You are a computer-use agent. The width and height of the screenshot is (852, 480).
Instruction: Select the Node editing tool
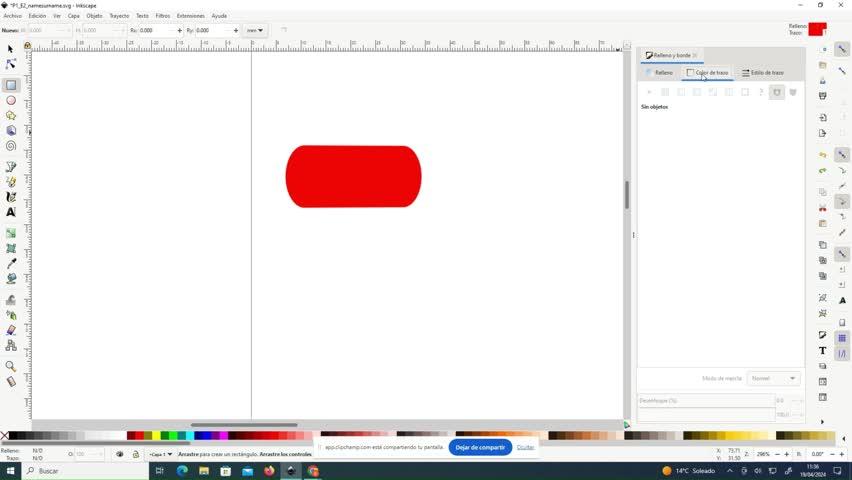pos(11,64)
